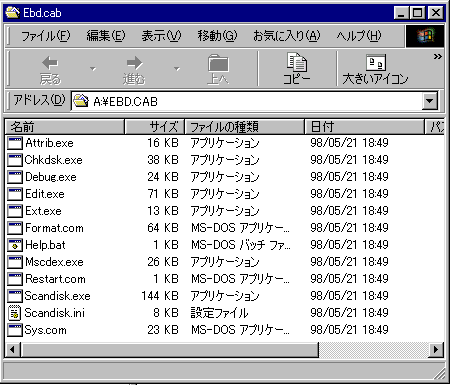450x385 pixels.
Task: Click the MS-DOS バッチ ファ... type text
Action: coord(241,245)
